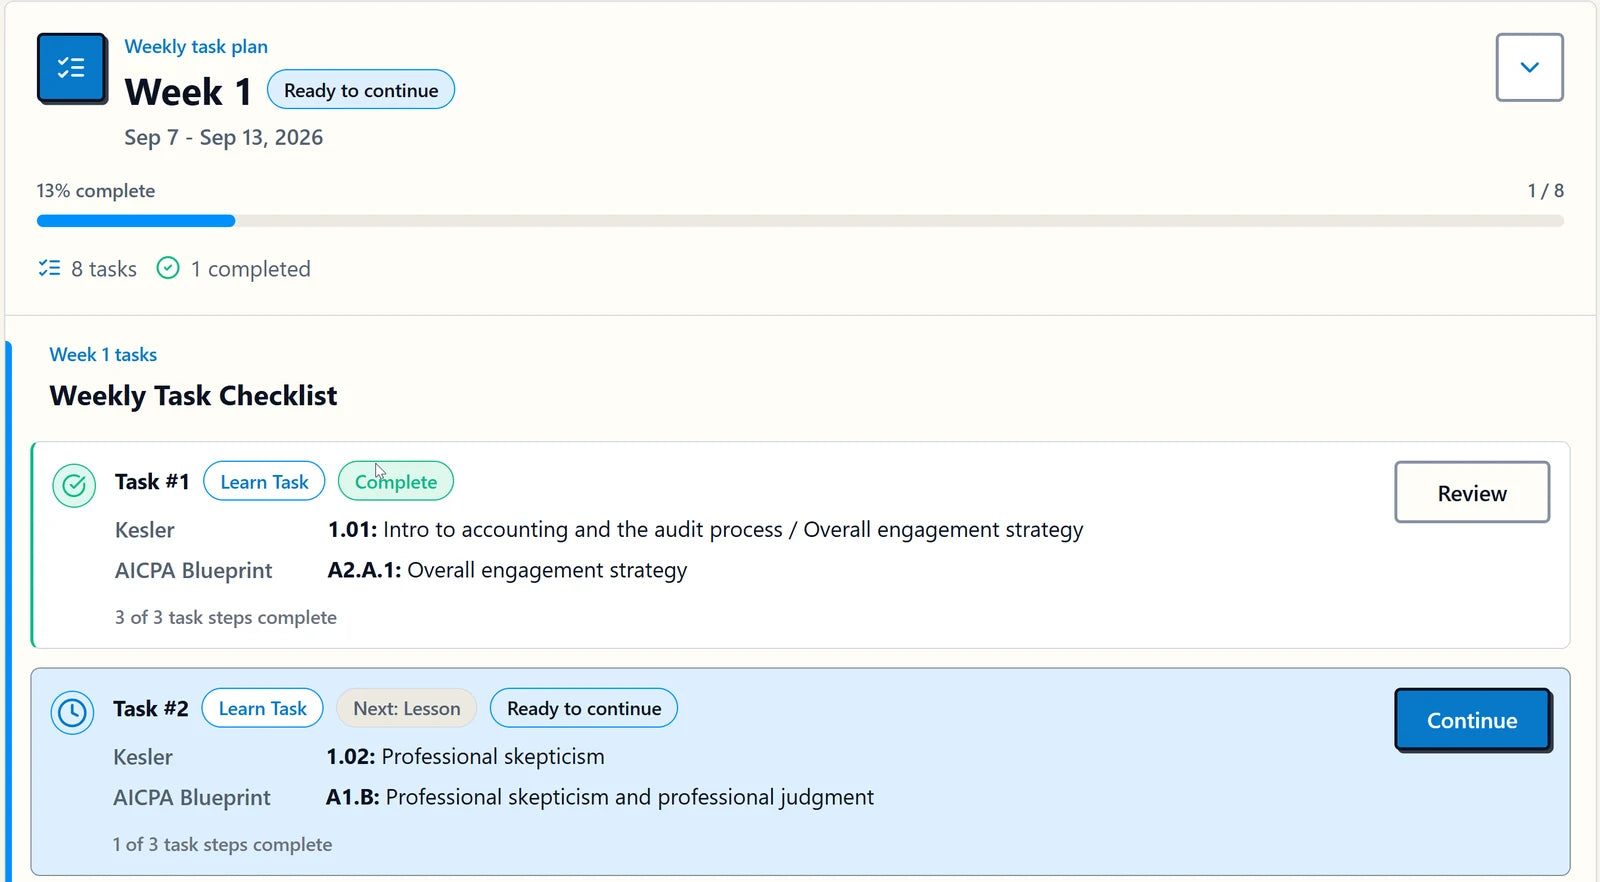Click the 13% complete progress bar
Screen dimensions: 1600x882
click(x=800, y=221)
